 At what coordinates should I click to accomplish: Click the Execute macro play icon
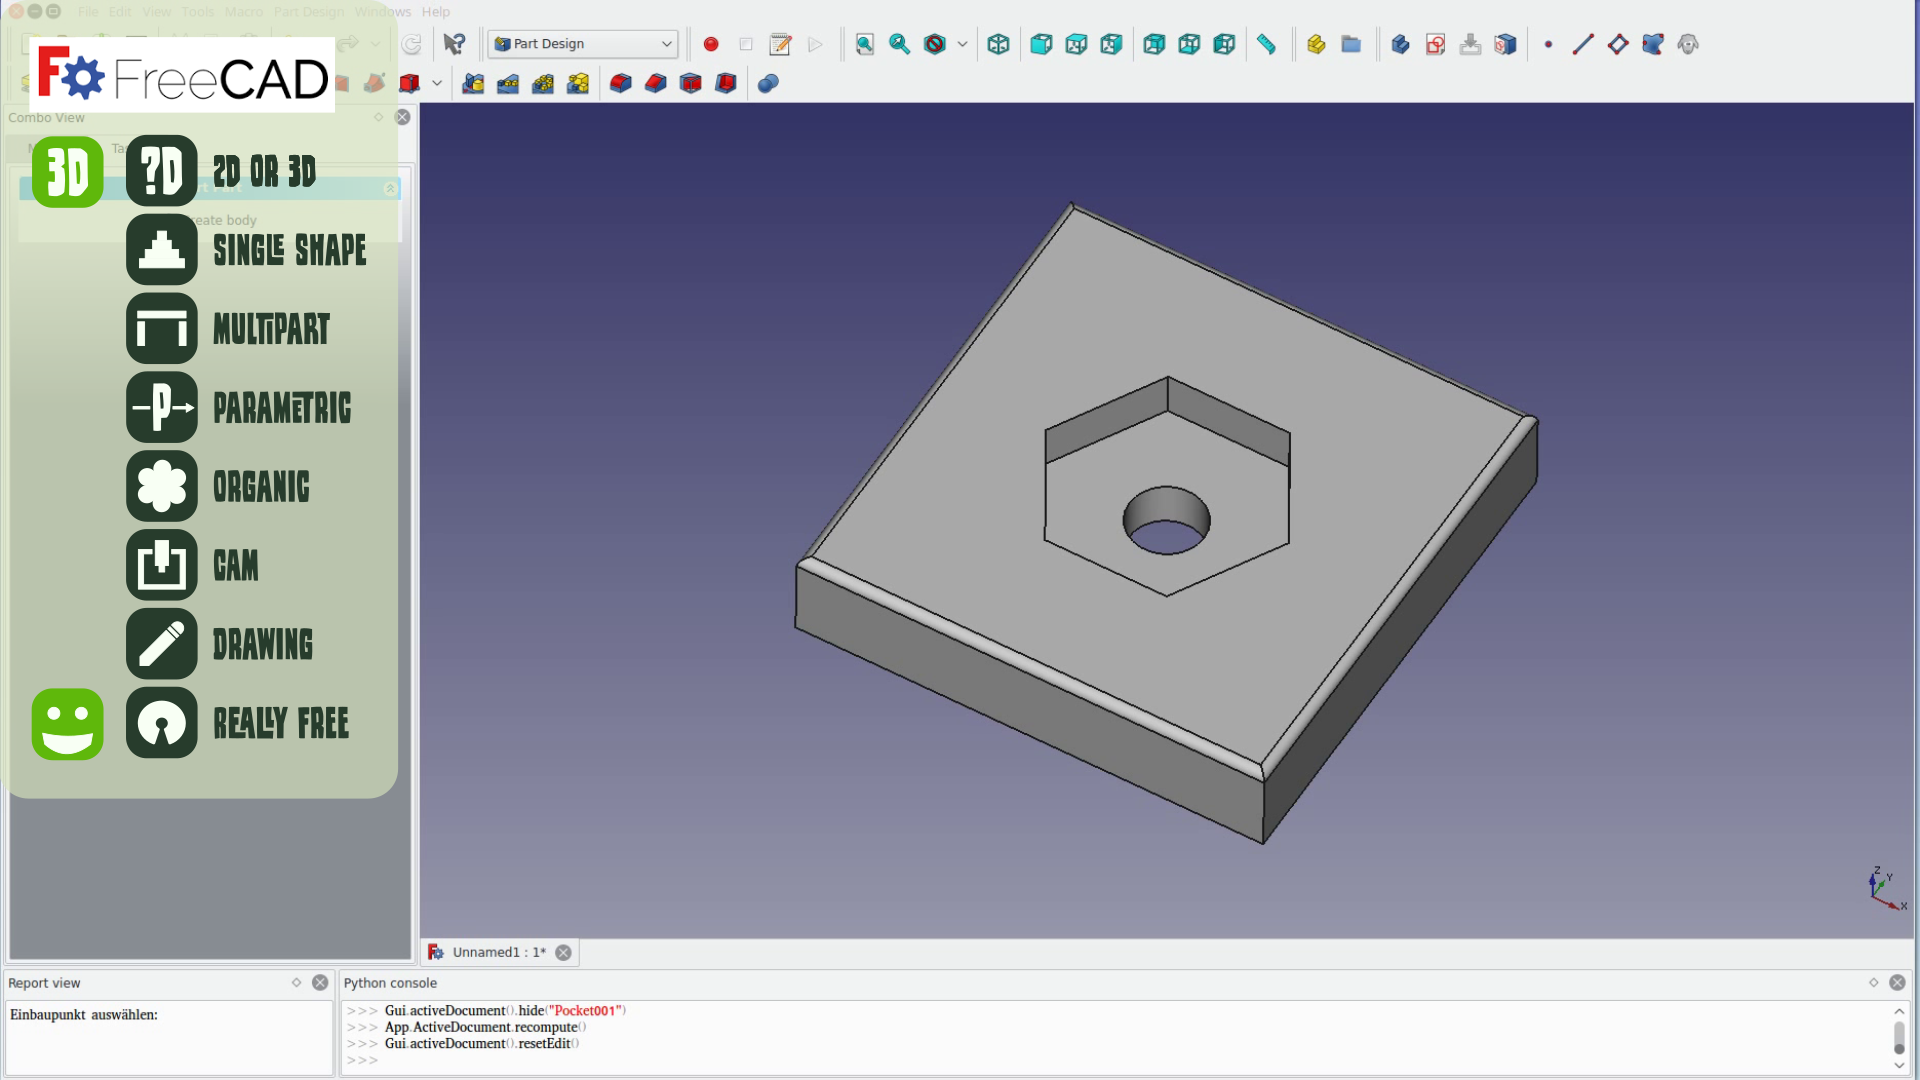pos(815,44)
